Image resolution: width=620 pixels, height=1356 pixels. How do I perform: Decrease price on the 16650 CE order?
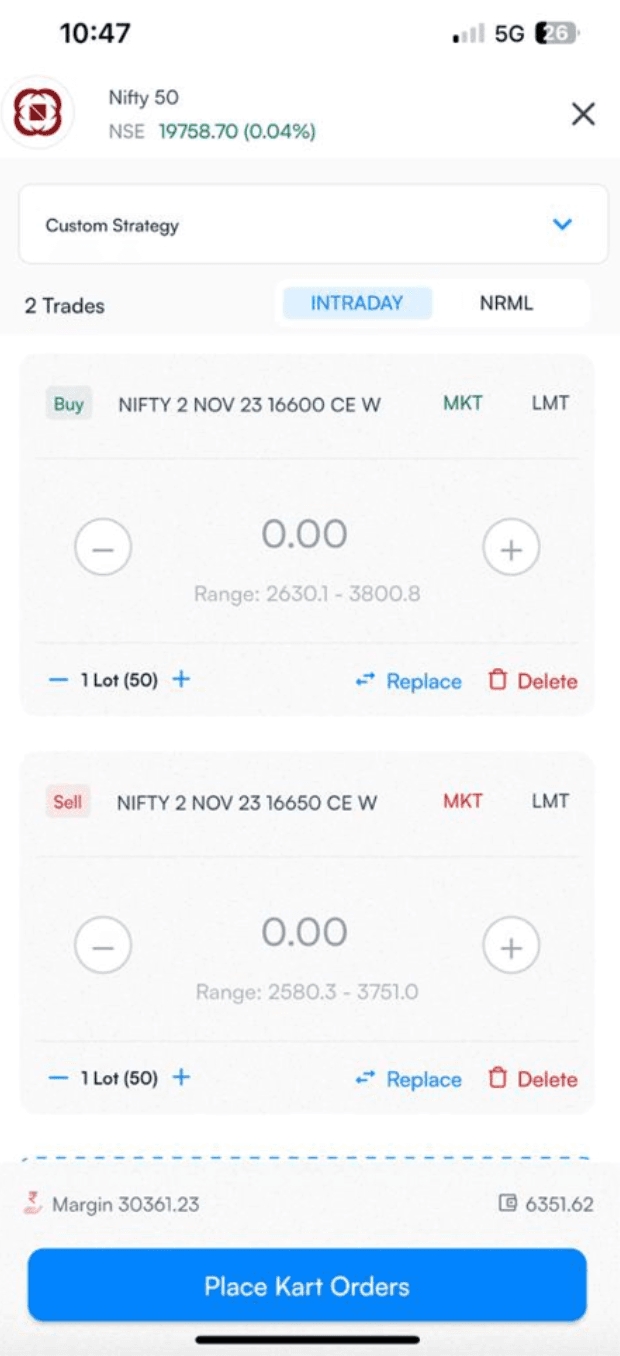coord(103,946)
